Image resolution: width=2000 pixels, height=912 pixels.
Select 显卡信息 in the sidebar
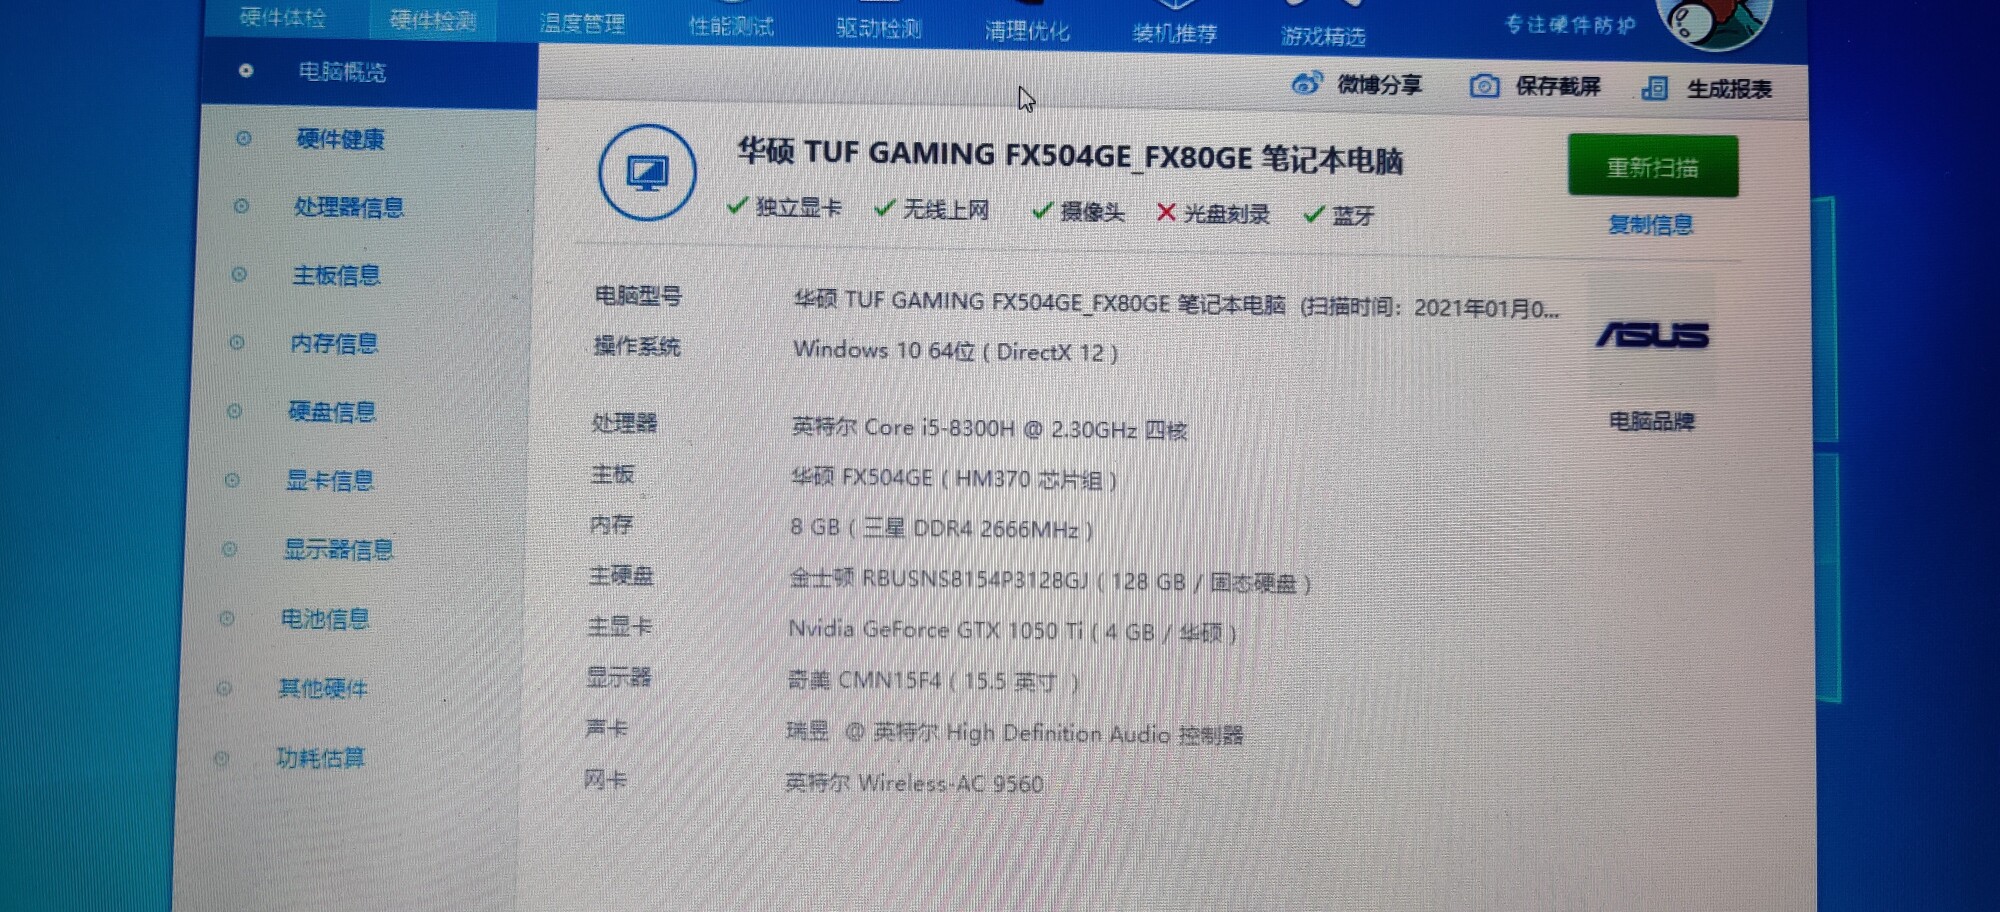click(x=330, y=481)
